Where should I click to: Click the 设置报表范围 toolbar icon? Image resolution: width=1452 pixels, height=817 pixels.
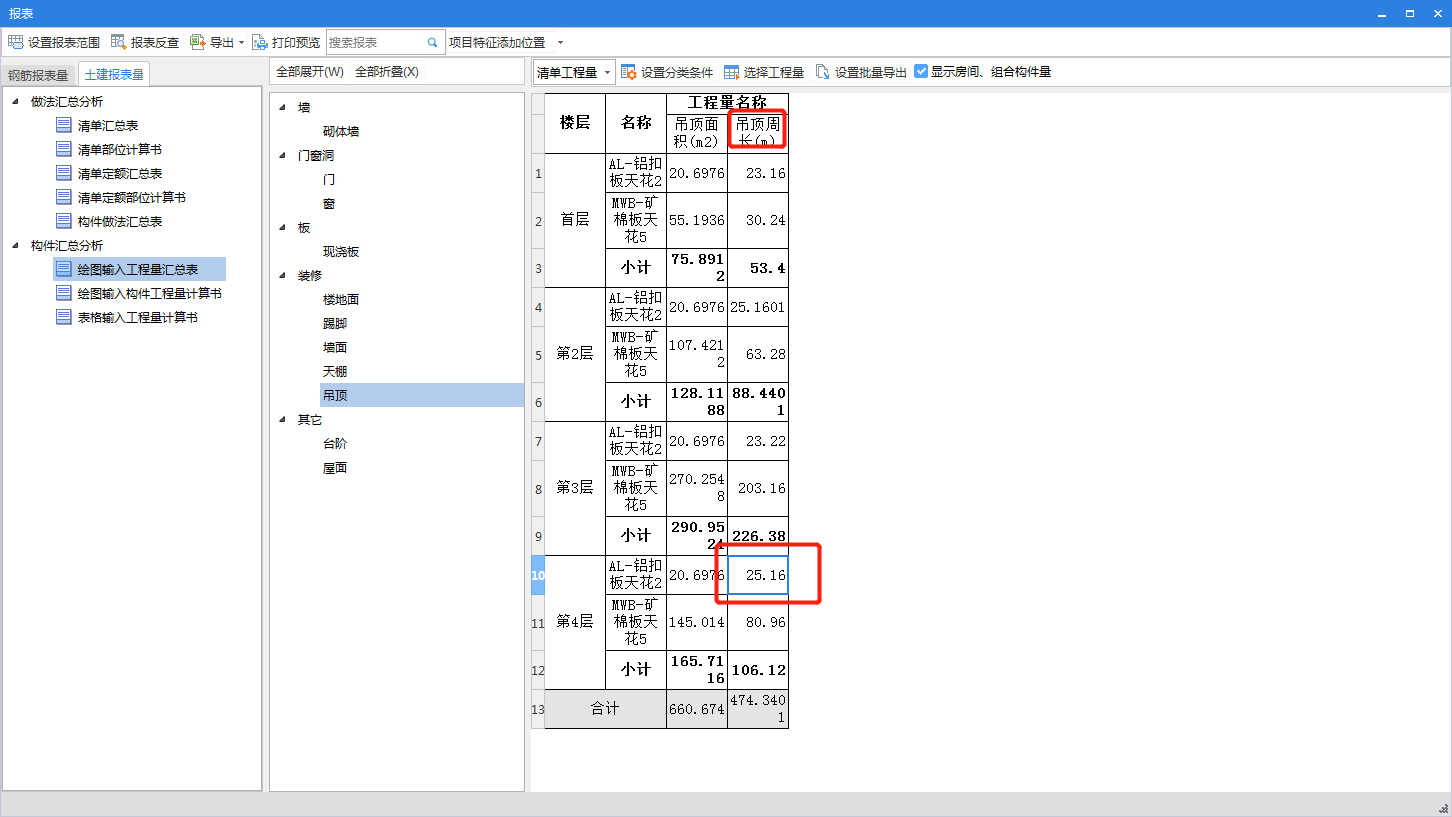coord(15,42)
